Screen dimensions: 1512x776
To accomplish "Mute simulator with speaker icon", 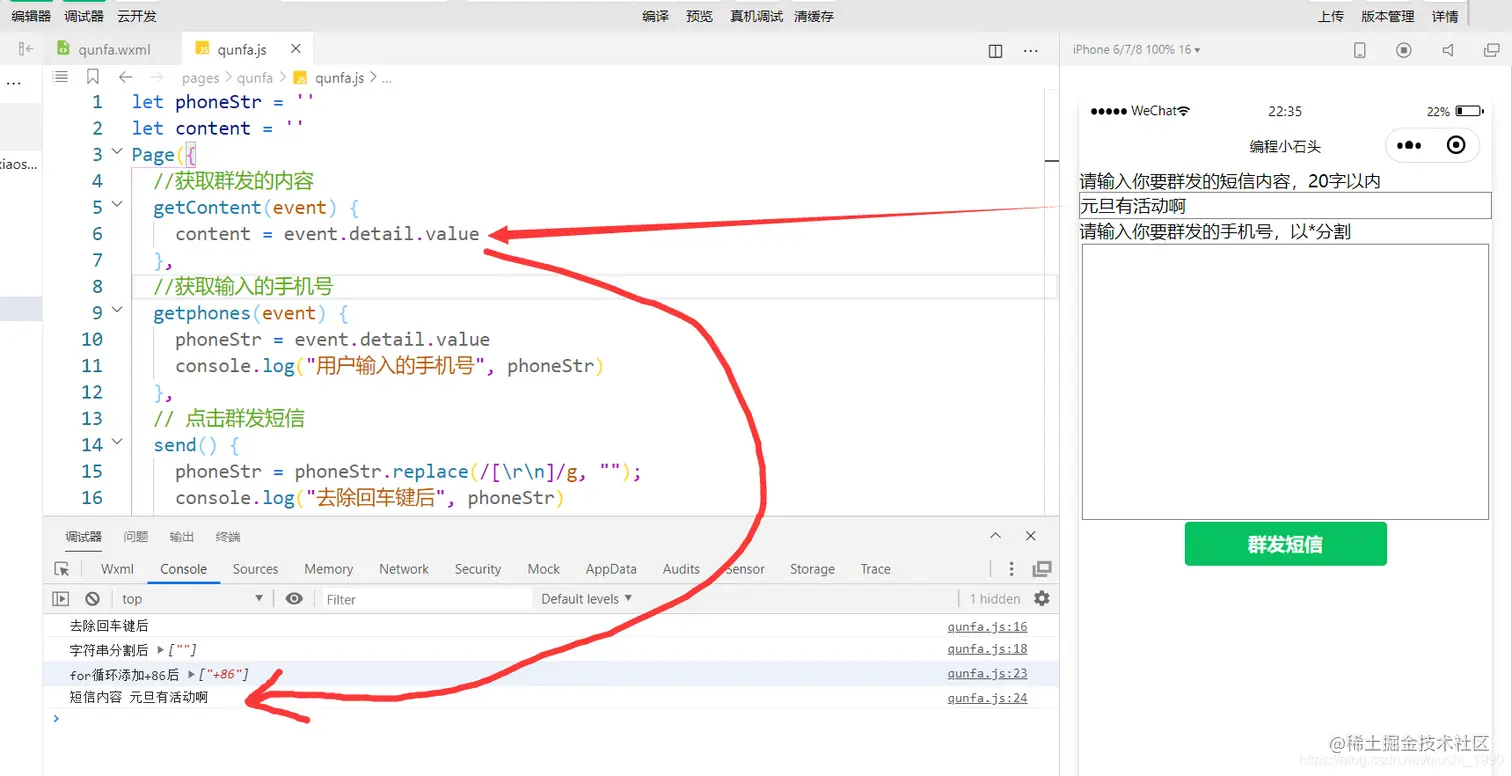I will point(1448,50).
